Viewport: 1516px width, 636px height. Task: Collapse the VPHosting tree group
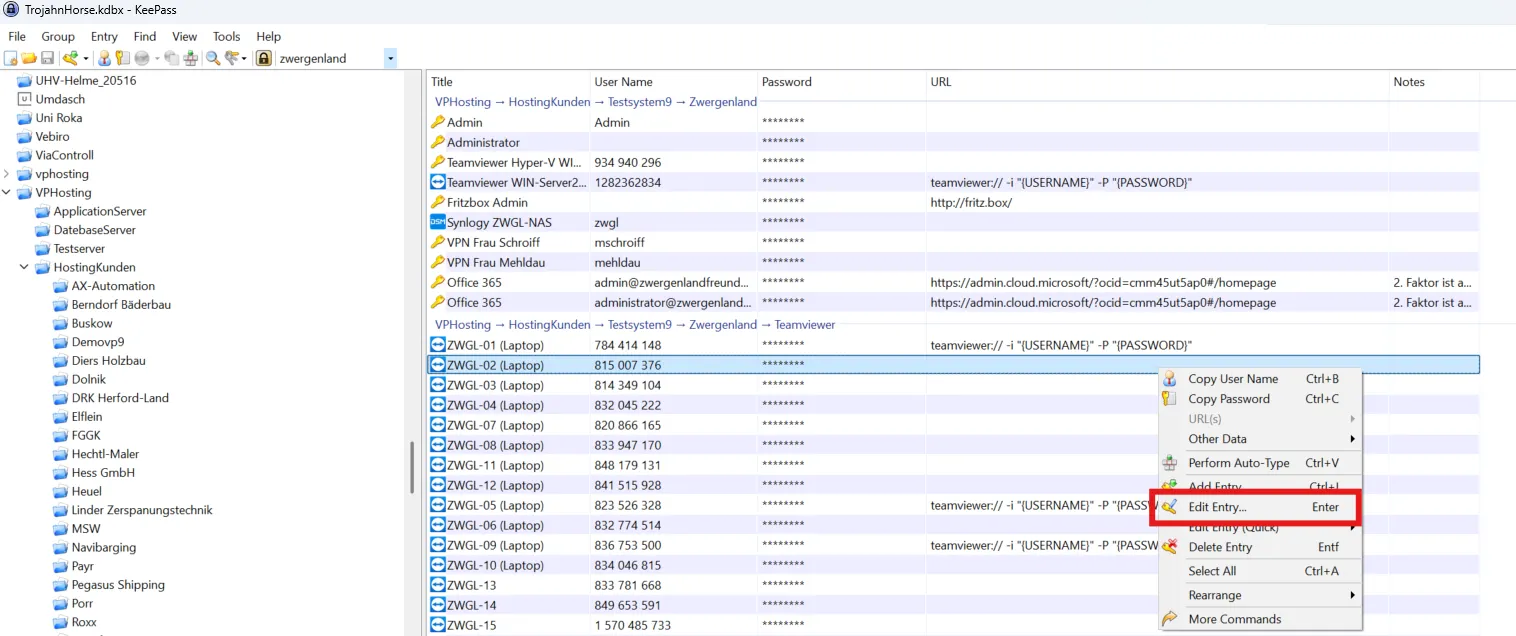coord(7,193)
